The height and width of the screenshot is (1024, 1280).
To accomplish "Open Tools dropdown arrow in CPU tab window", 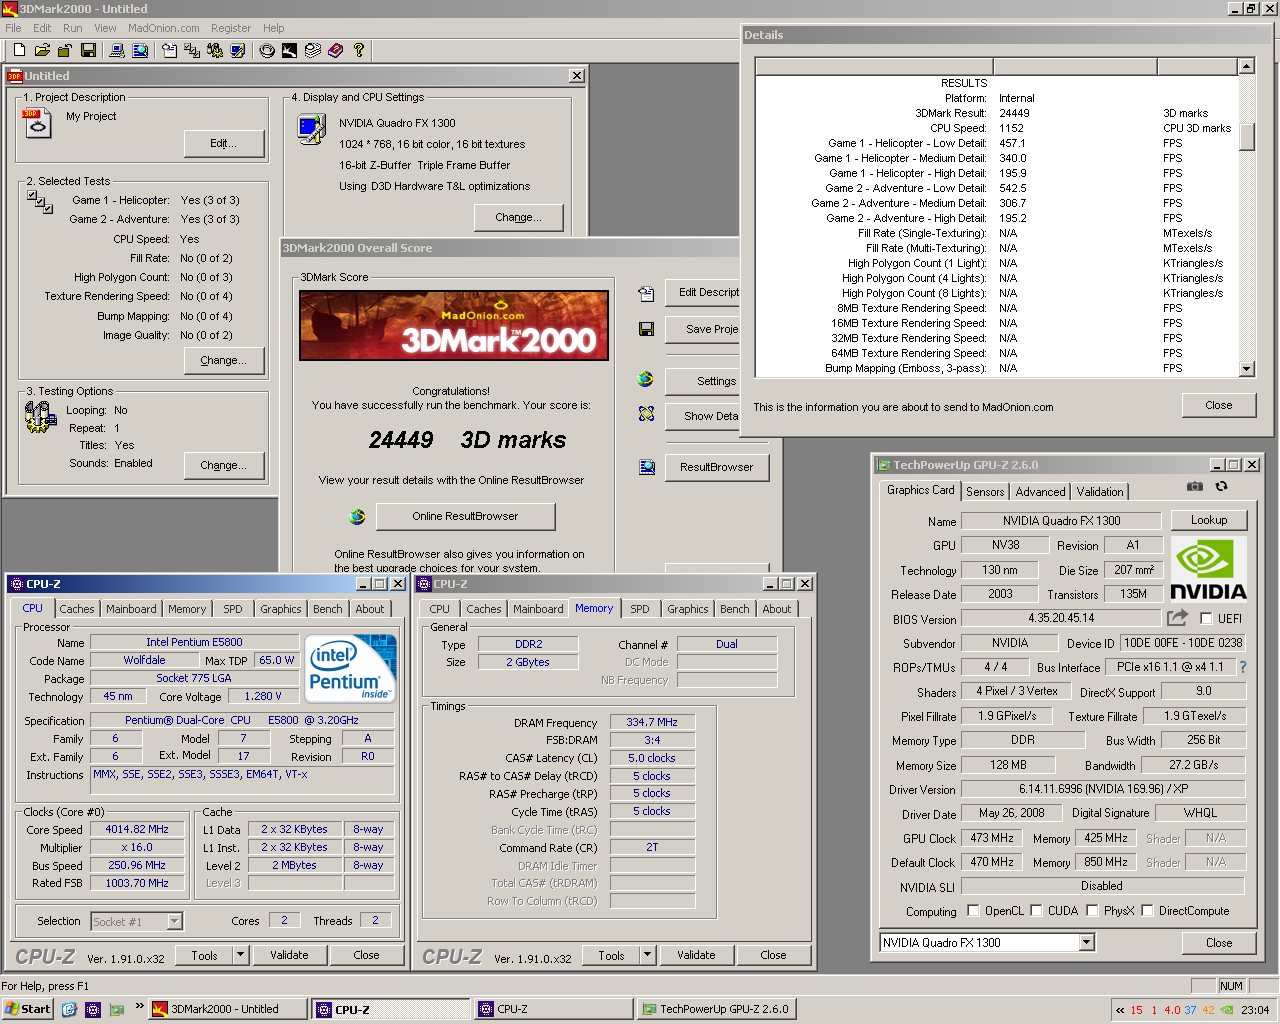I will tap(240, 955).
